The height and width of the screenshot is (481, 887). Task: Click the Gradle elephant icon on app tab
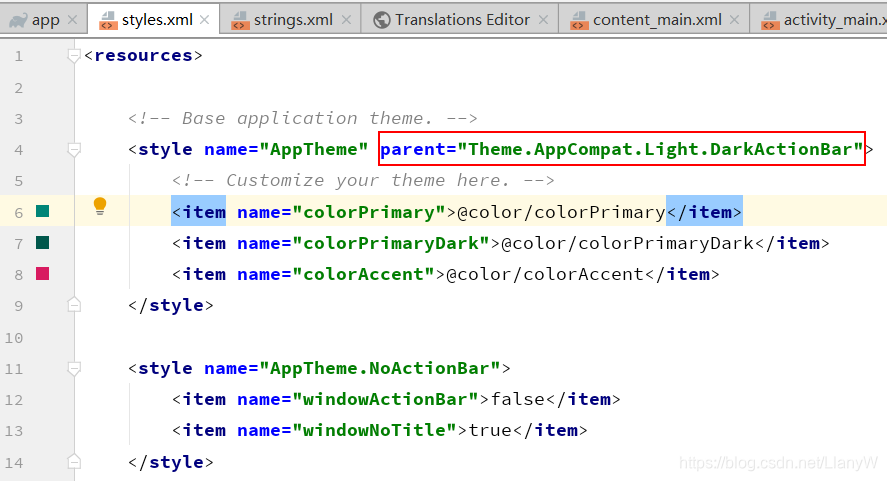coord(17,21)
